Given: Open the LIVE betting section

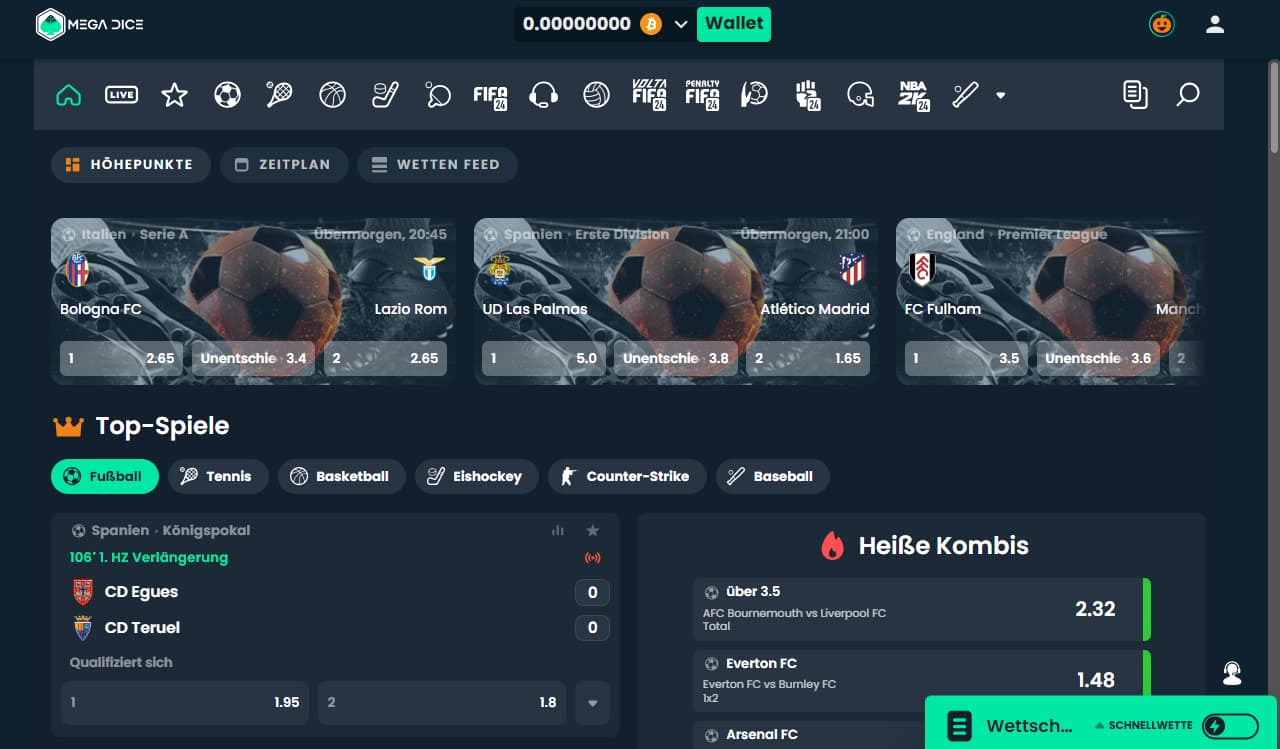Looking at the screenshot, I should pyautogui.click(x=121, y=95).
